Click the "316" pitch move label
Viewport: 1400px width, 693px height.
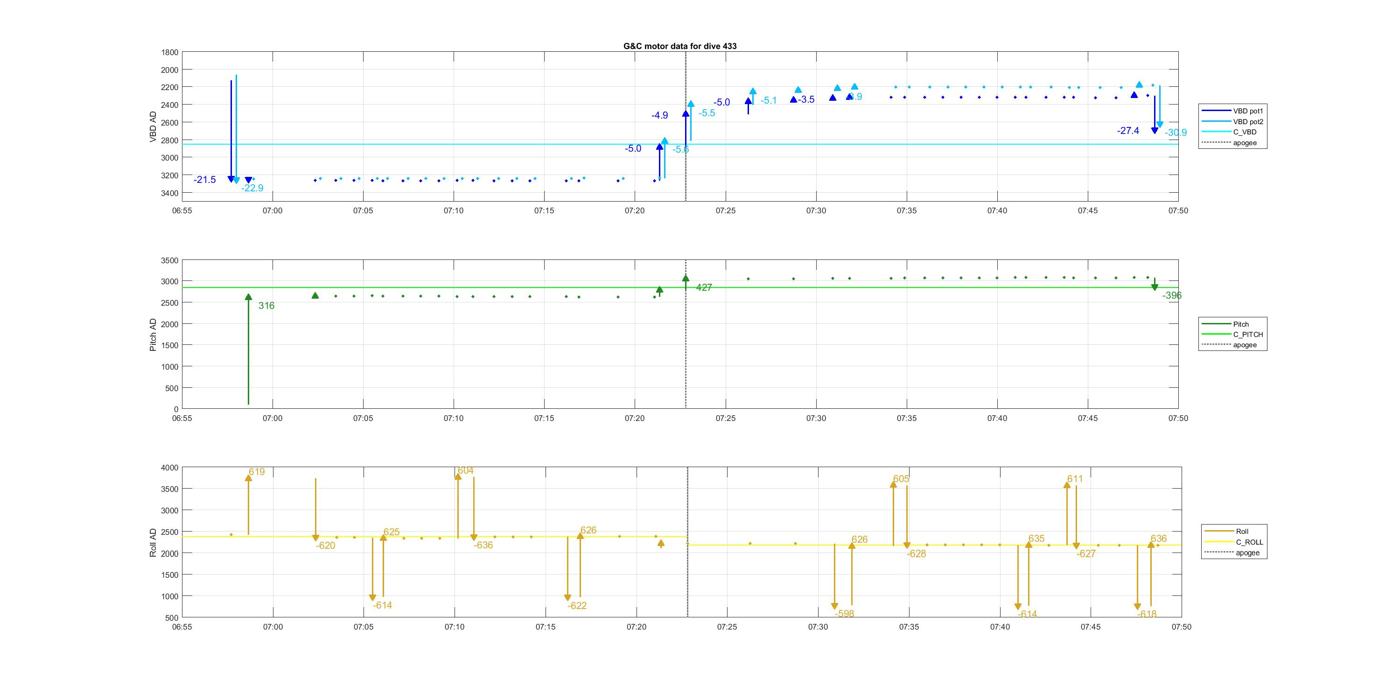(266, 306)
